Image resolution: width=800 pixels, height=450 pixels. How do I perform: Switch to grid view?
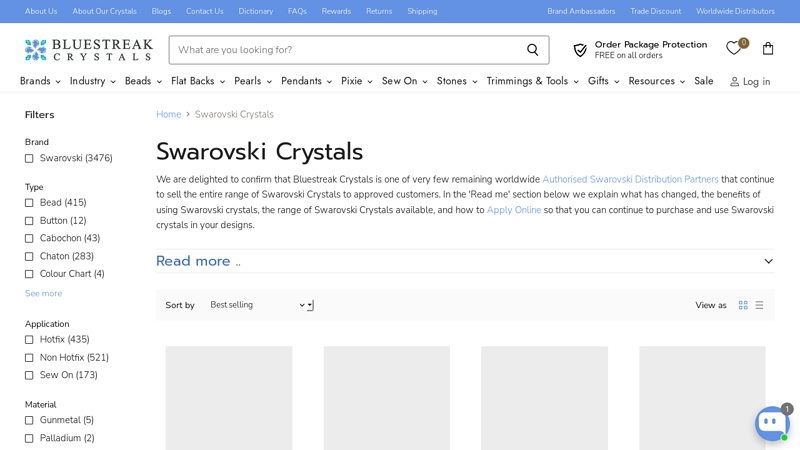point(743,305)
